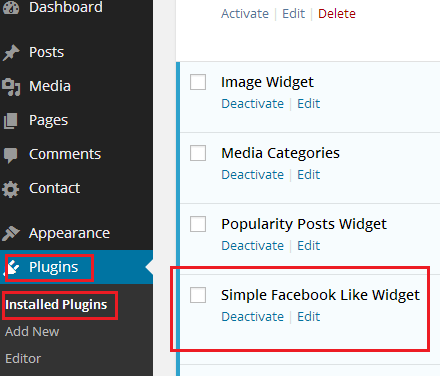Viewport: 440px width, 376px height.
Task: Click the Contact gear icon
Action: coord(11,189)
